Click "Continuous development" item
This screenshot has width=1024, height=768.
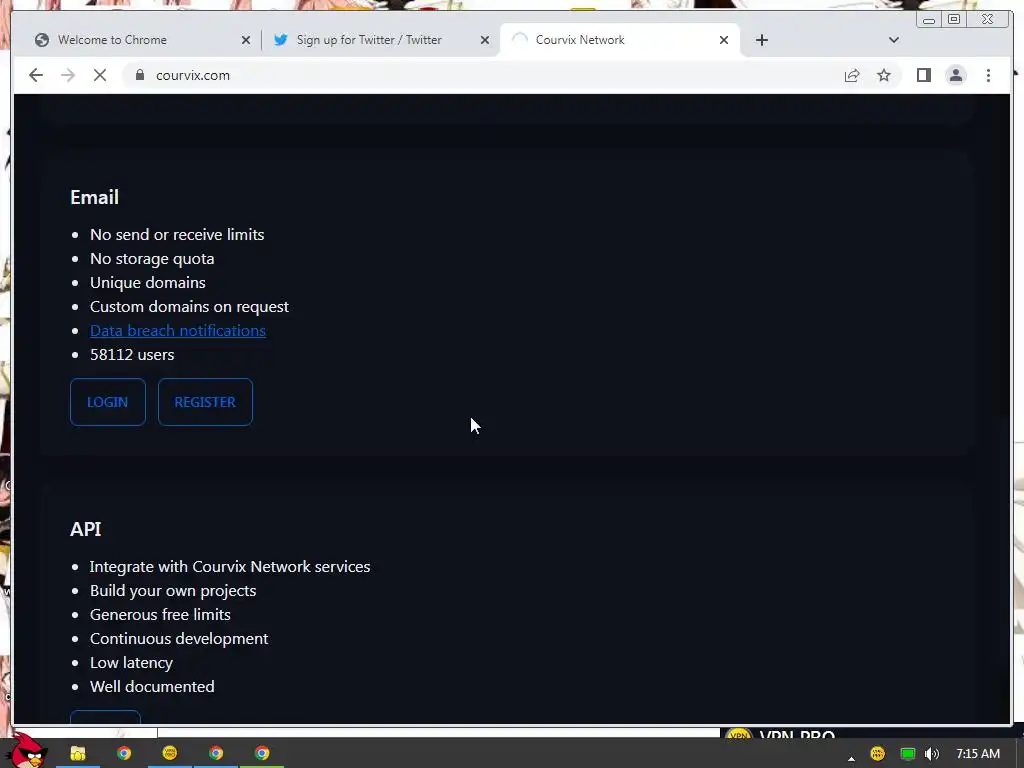click(x=179, y=639)
